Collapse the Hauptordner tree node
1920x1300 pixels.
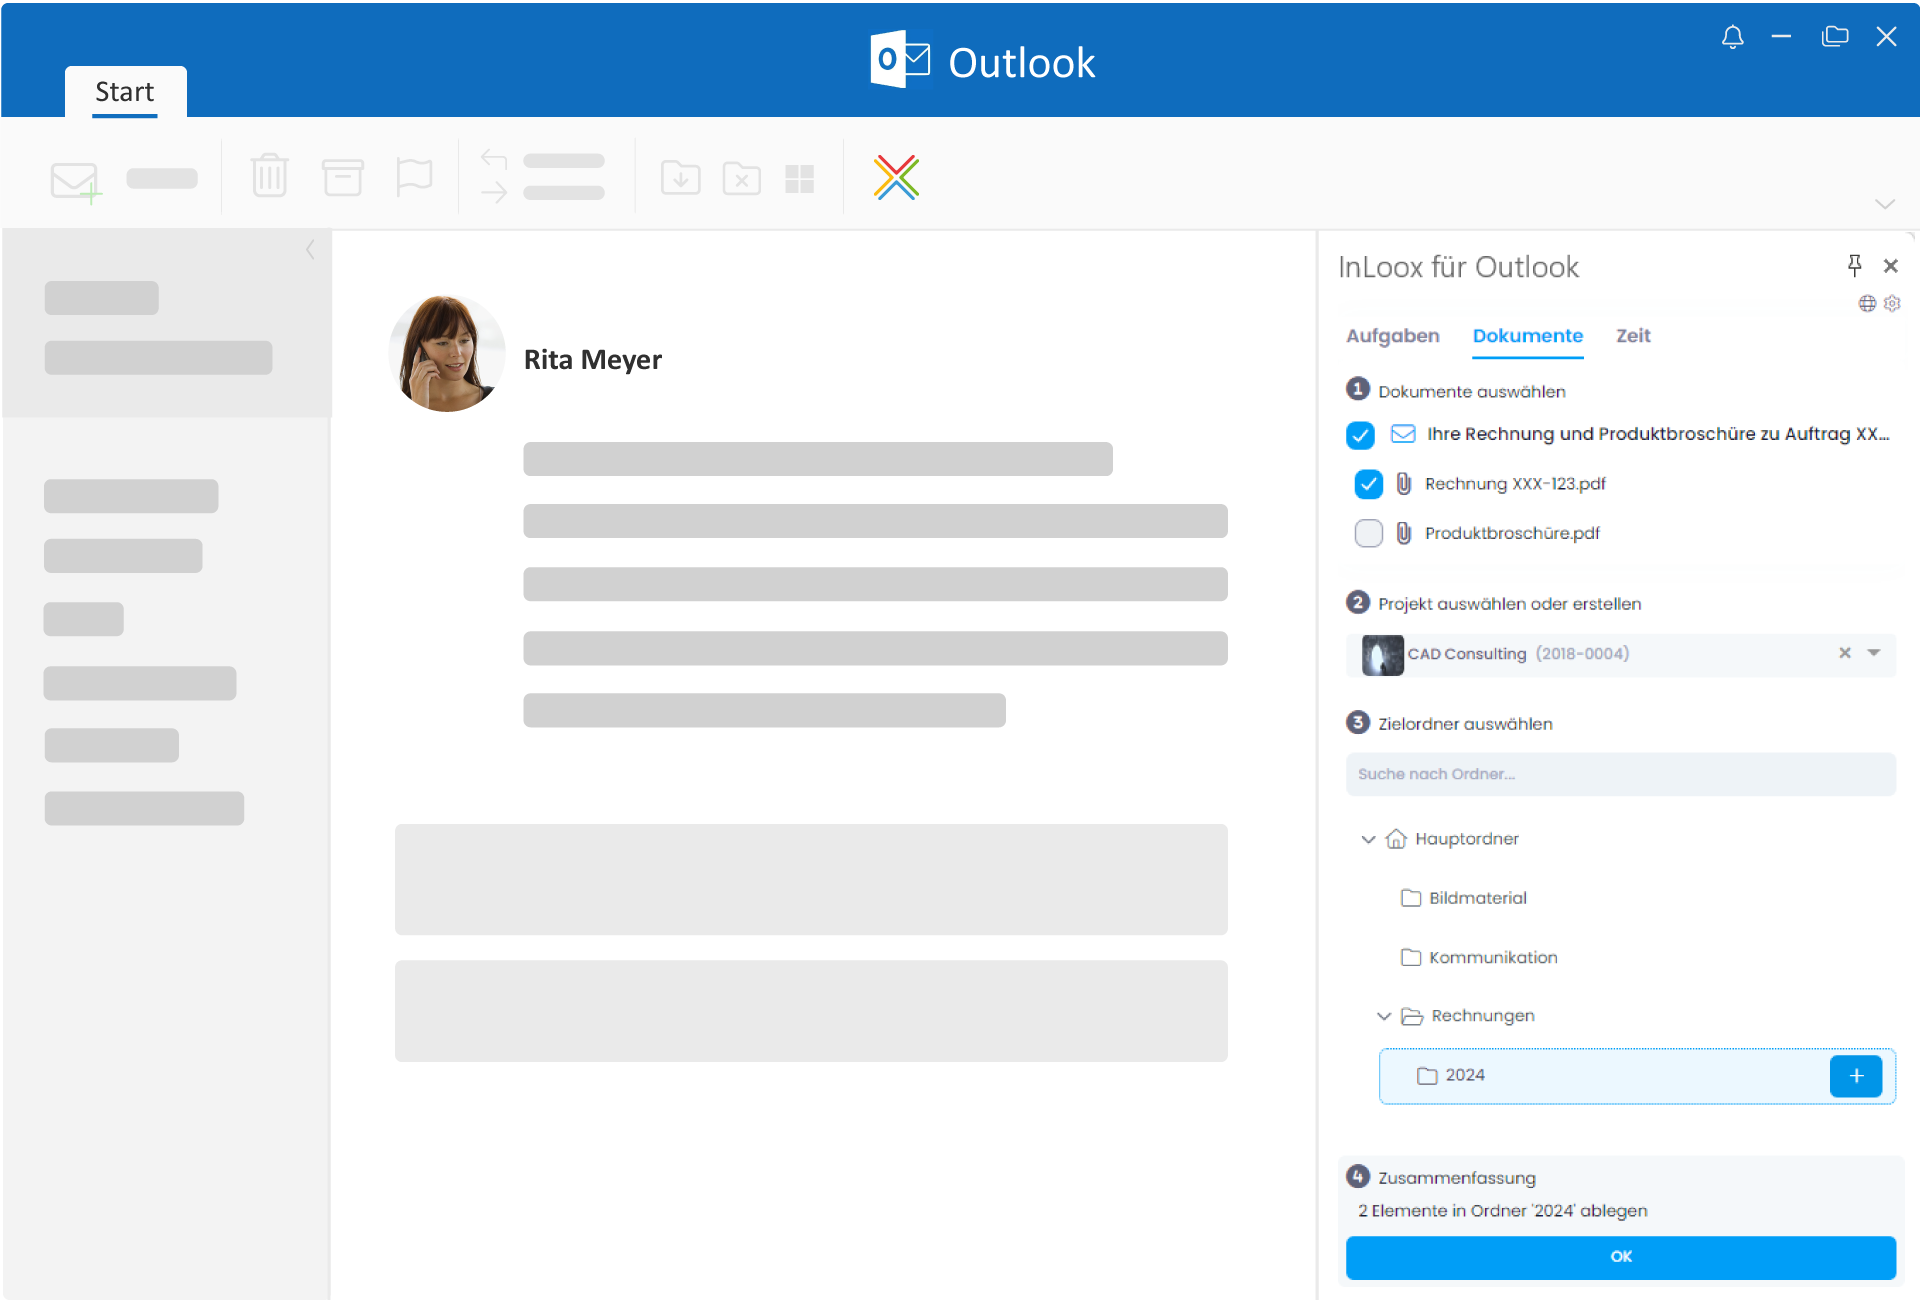coord(1368,839)
